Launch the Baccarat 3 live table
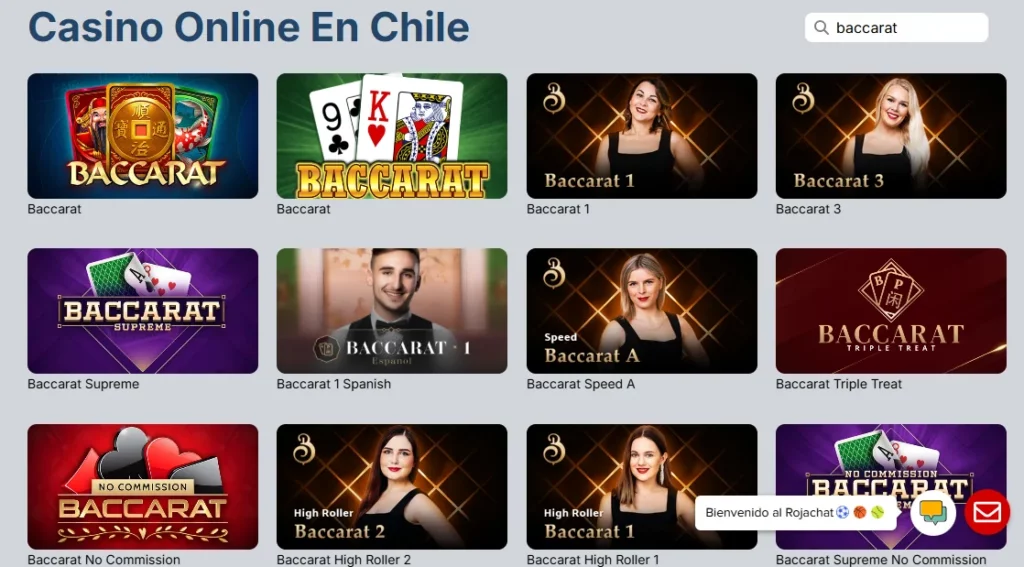The image size is (1024, 567). click(x=891, y=136)
